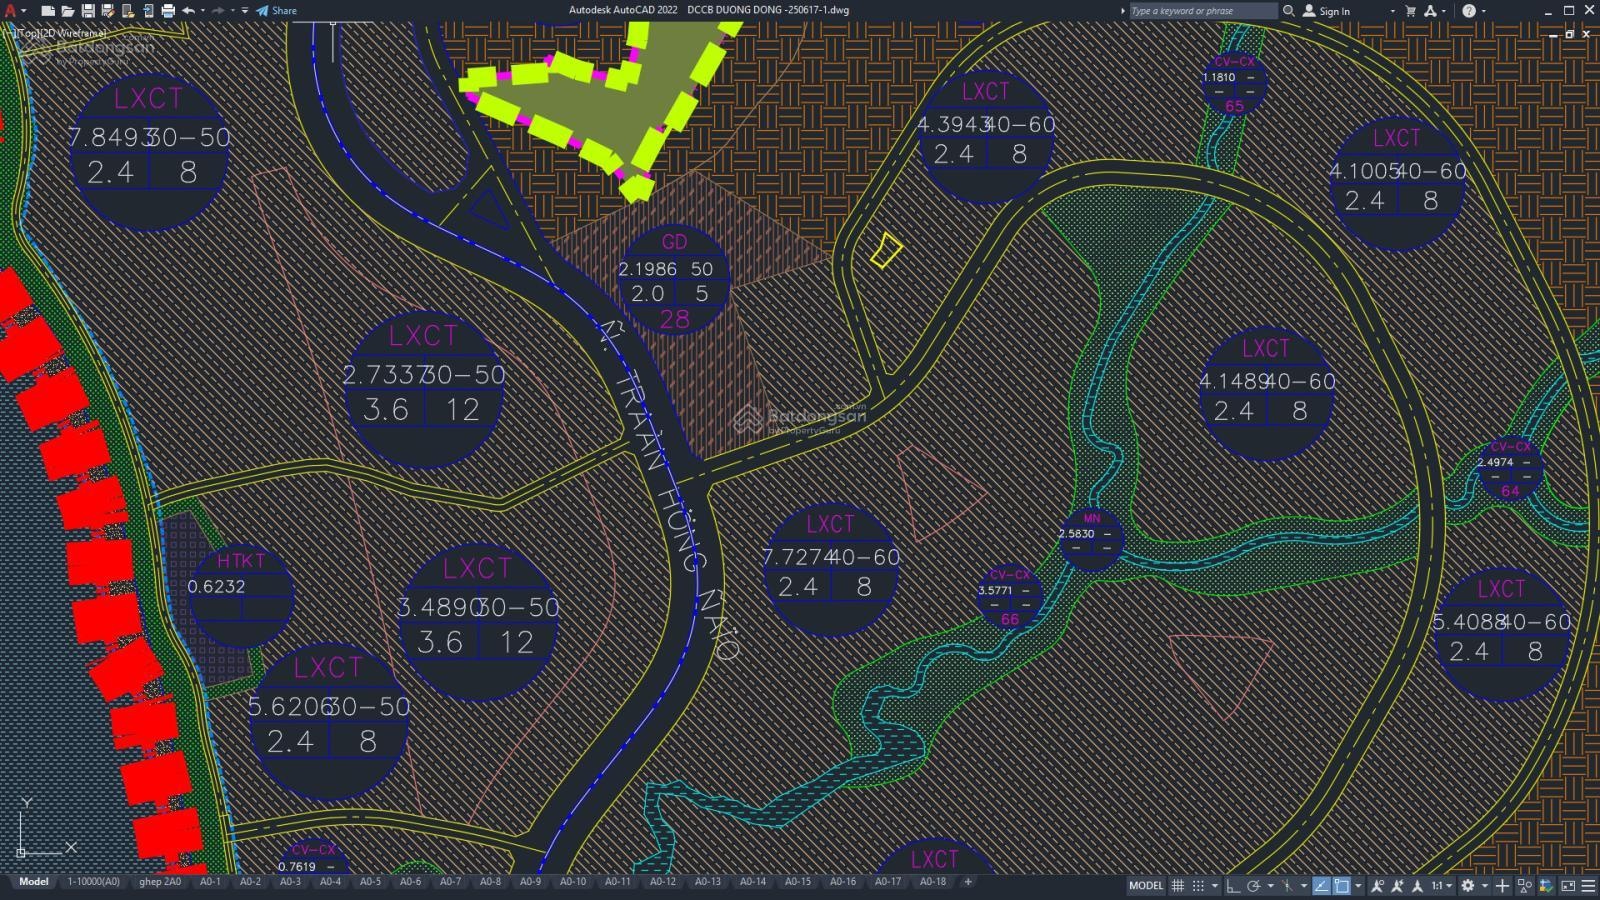Open a drawing with the folder icon
The width and height of the screenshot is (1600, 900).
67,11
